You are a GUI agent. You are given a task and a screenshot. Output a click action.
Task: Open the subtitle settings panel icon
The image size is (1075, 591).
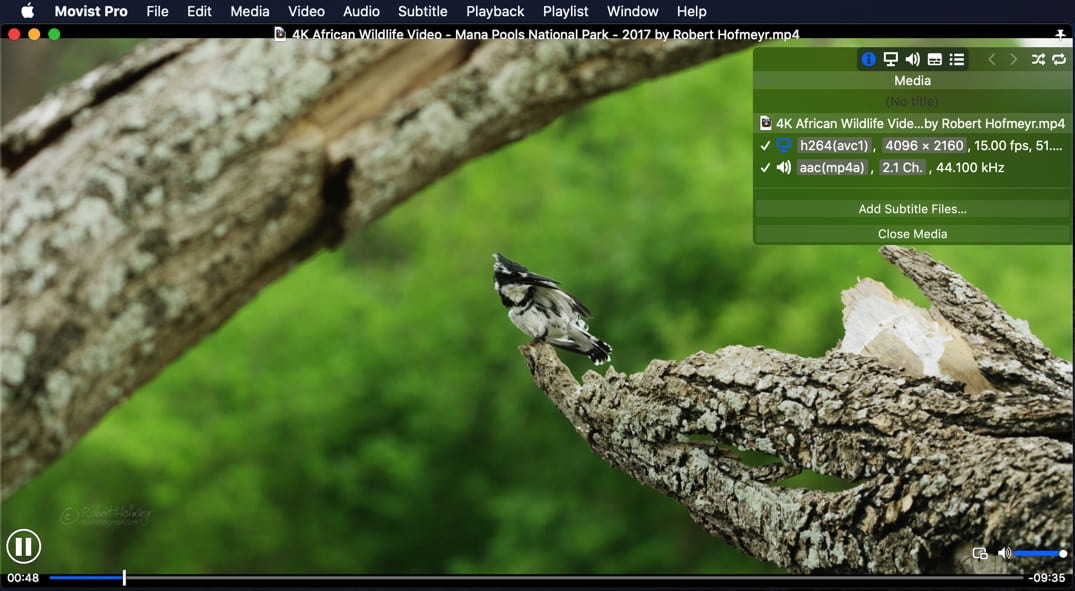point(934,60)
